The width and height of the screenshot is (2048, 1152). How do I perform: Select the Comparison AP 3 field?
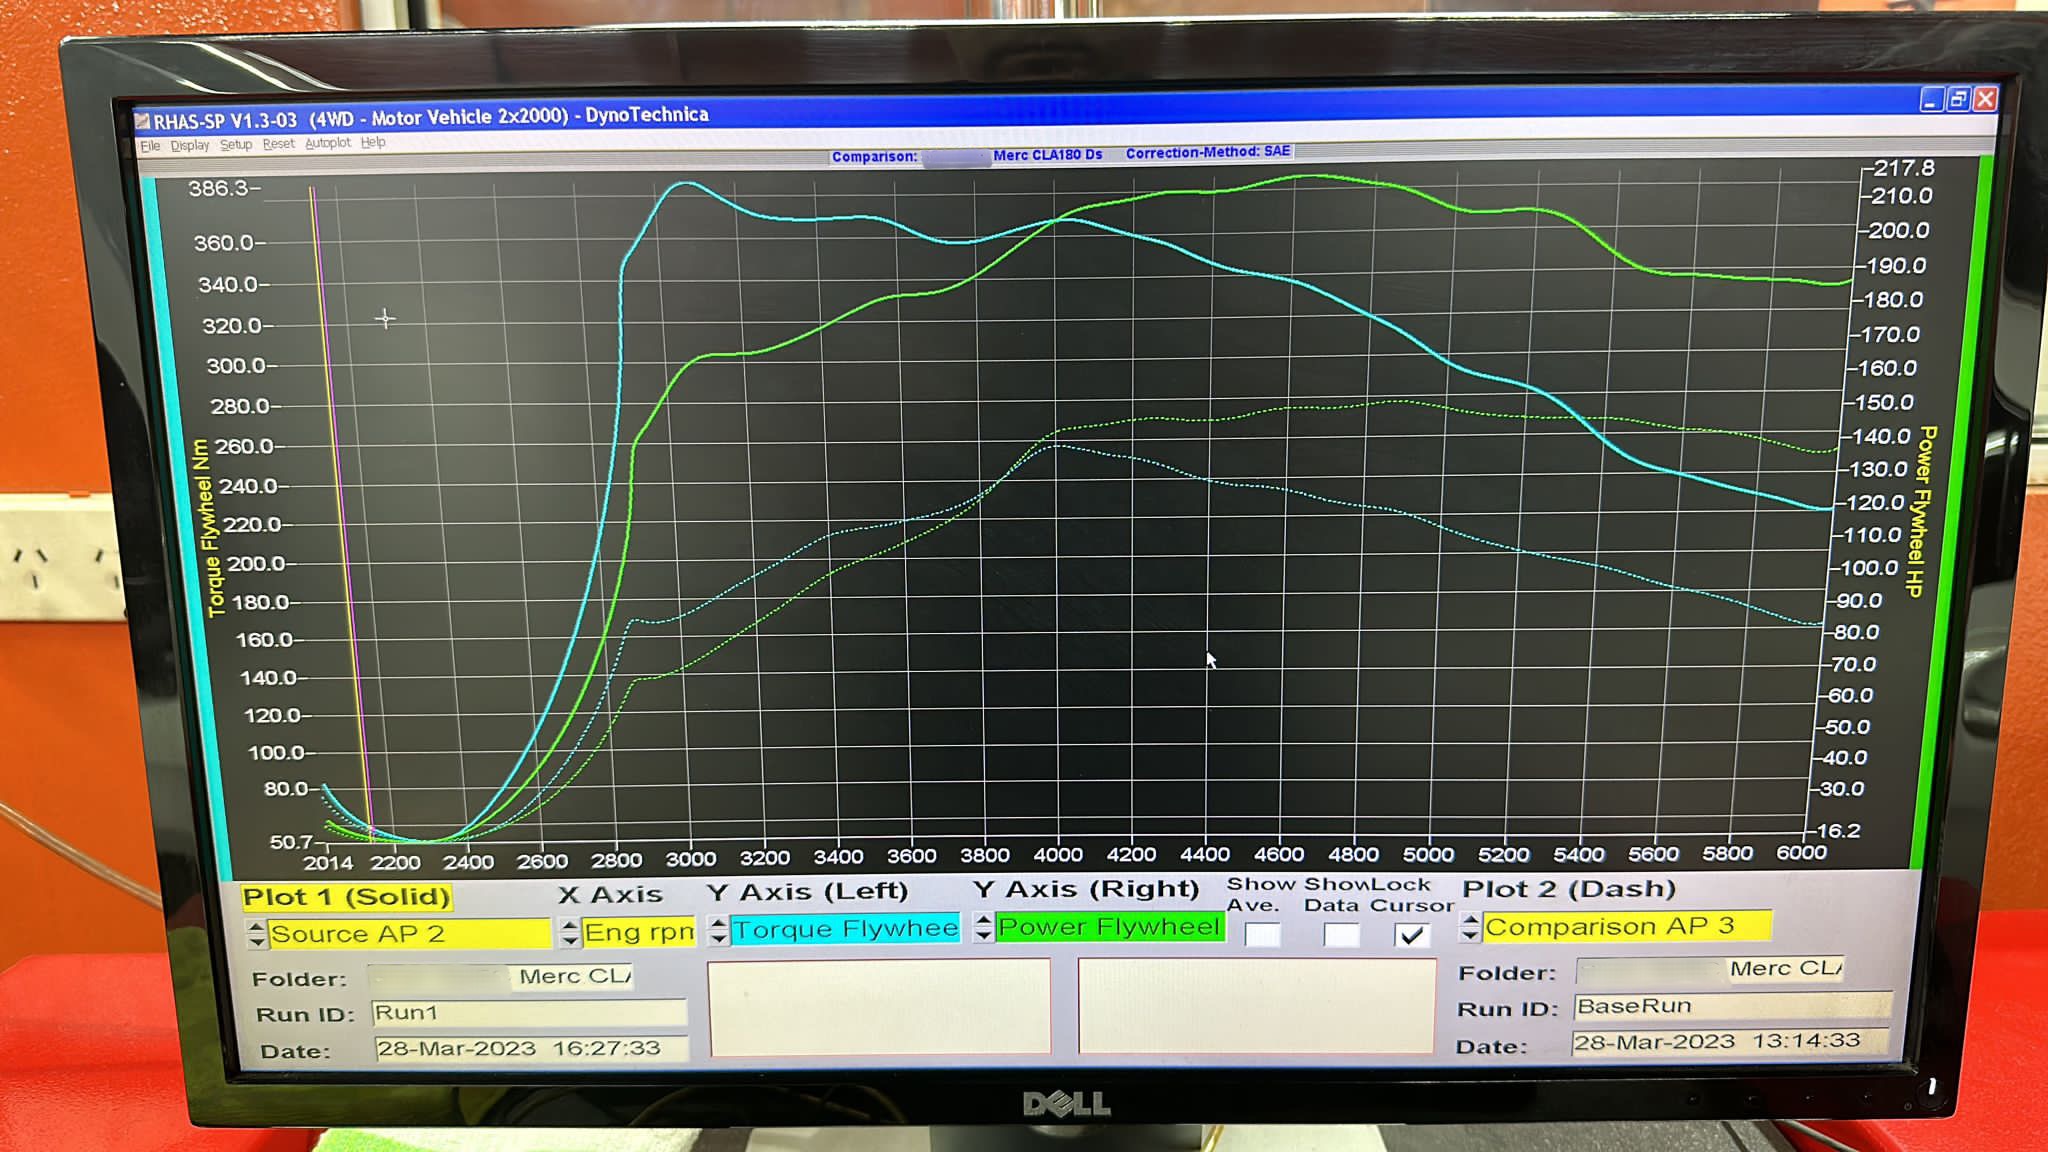(x=1626, y=926)
